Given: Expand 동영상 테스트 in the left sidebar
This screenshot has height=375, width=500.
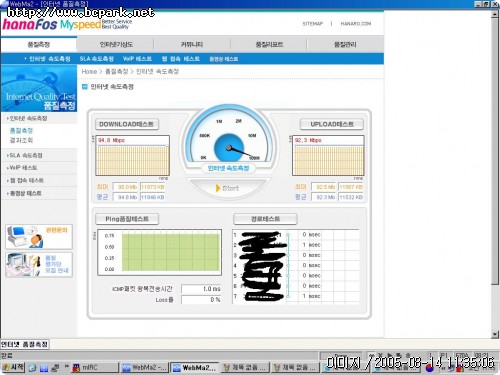Looking at the screenshot, I should coord(26,193).
